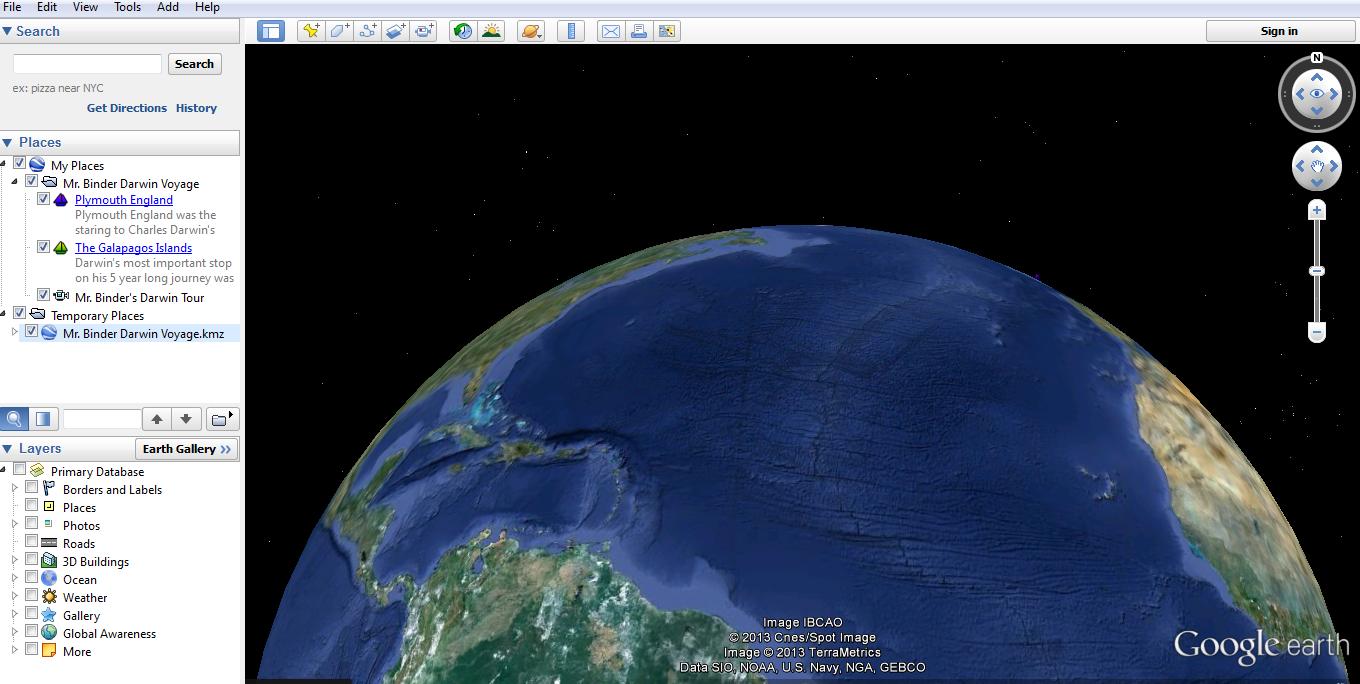
Task: Open the Ruler measurement tool
Action: [x=570, y=31]
